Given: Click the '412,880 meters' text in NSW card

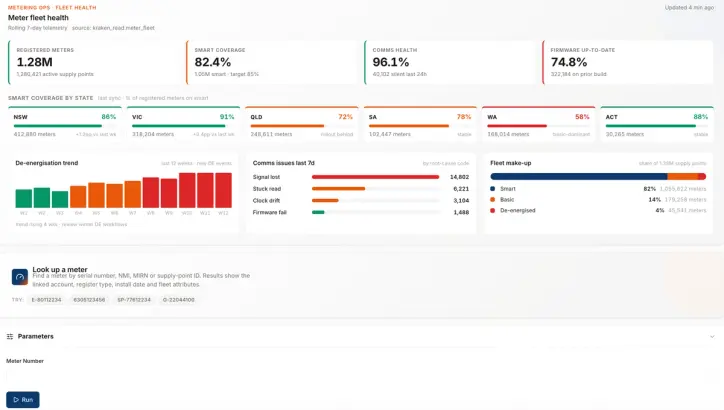Looking at the screenshot, I should 35,134.
